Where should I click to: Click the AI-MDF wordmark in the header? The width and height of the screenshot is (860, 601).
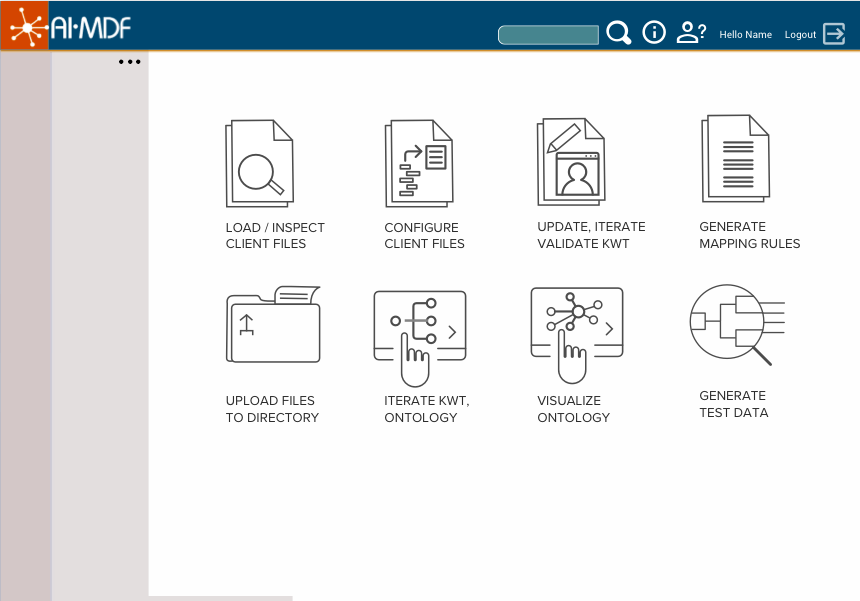[x=91, y=29]
